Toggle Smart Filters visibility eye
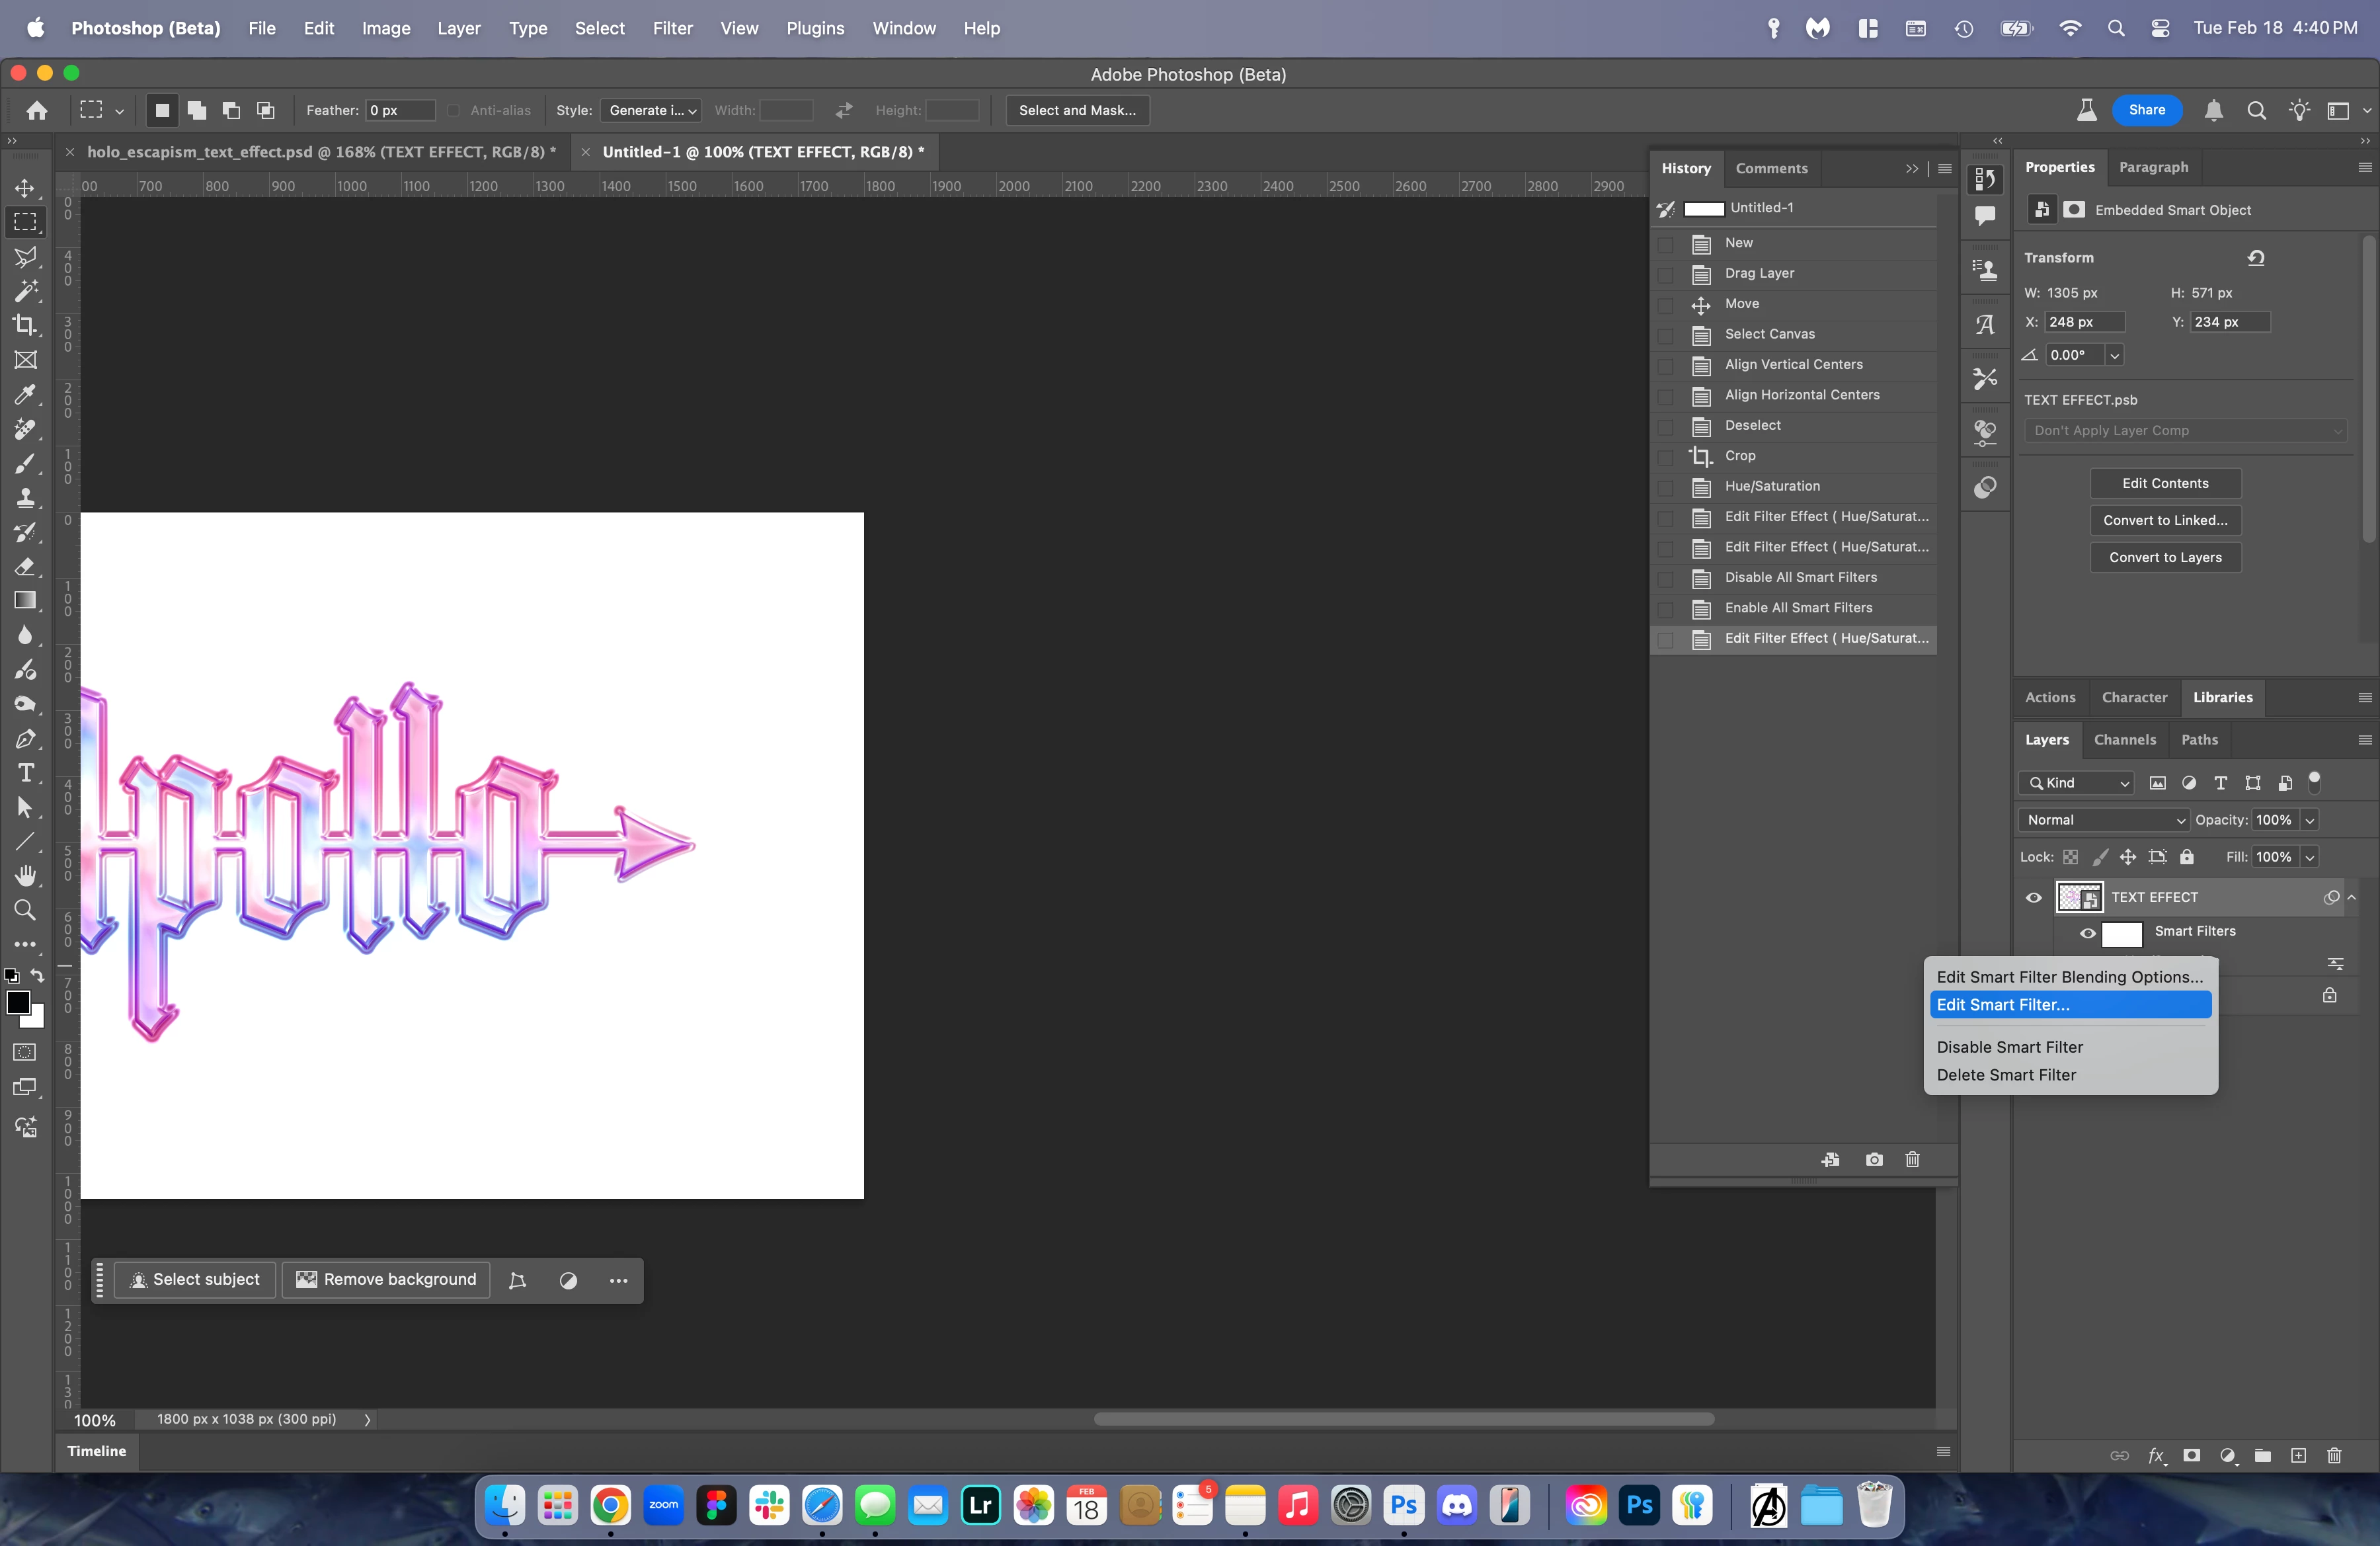This screenshot has height=1546, width=2380. pyautogui.click(x=2088, y=932)
